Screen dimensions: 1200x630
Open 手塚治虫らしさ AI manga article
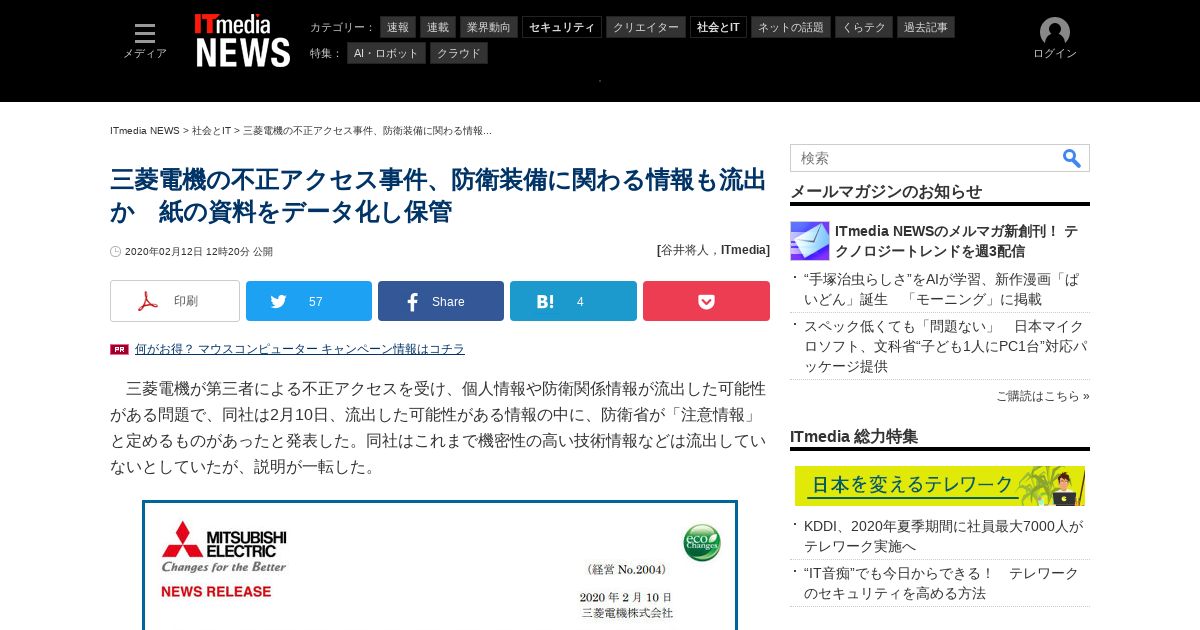pyautogui.click(x=942, y=289)
